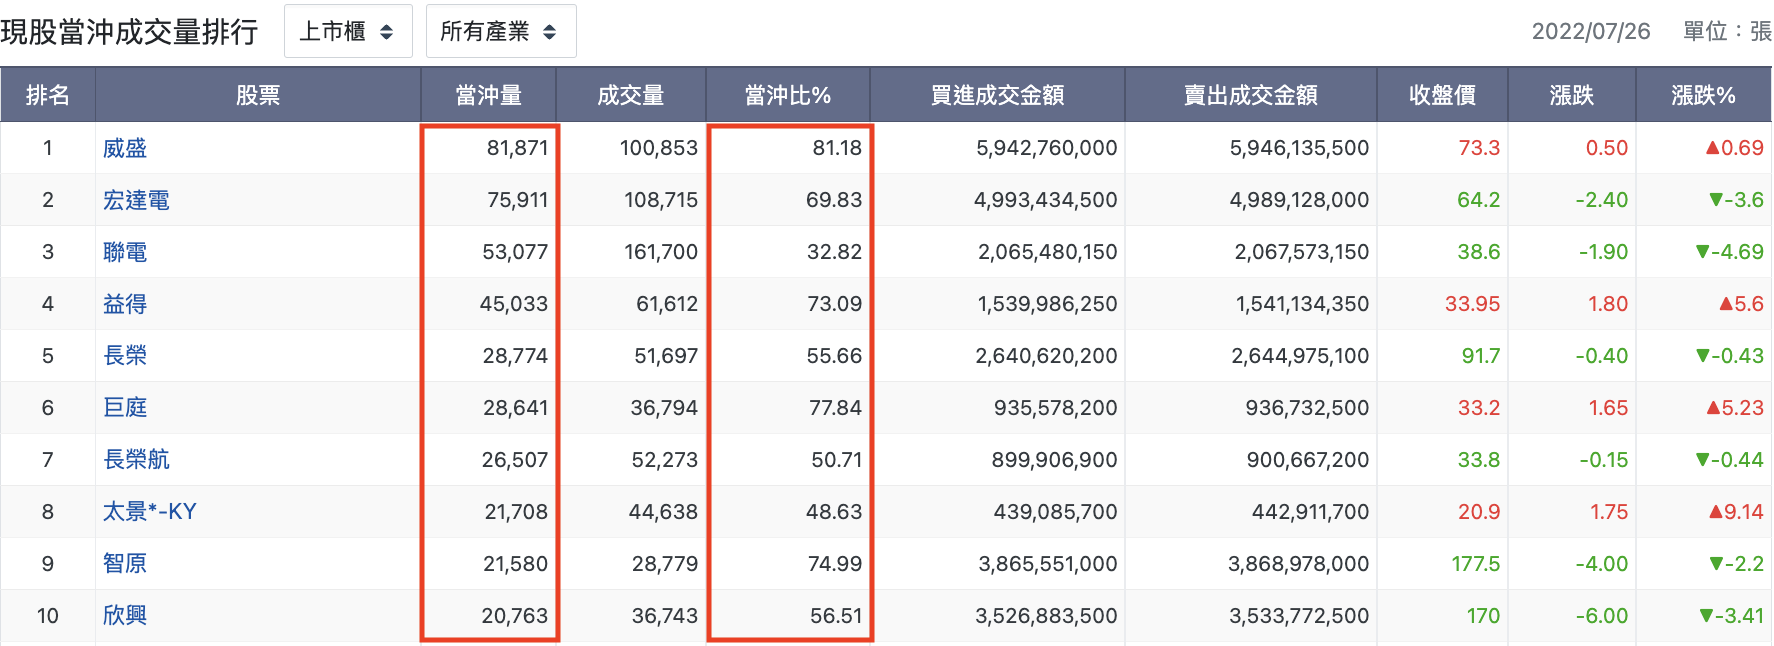Viewport: 1774px width, 646px height.
Task: Select 長榮航 當沖量 value 26,507
Action: point(515,460)
